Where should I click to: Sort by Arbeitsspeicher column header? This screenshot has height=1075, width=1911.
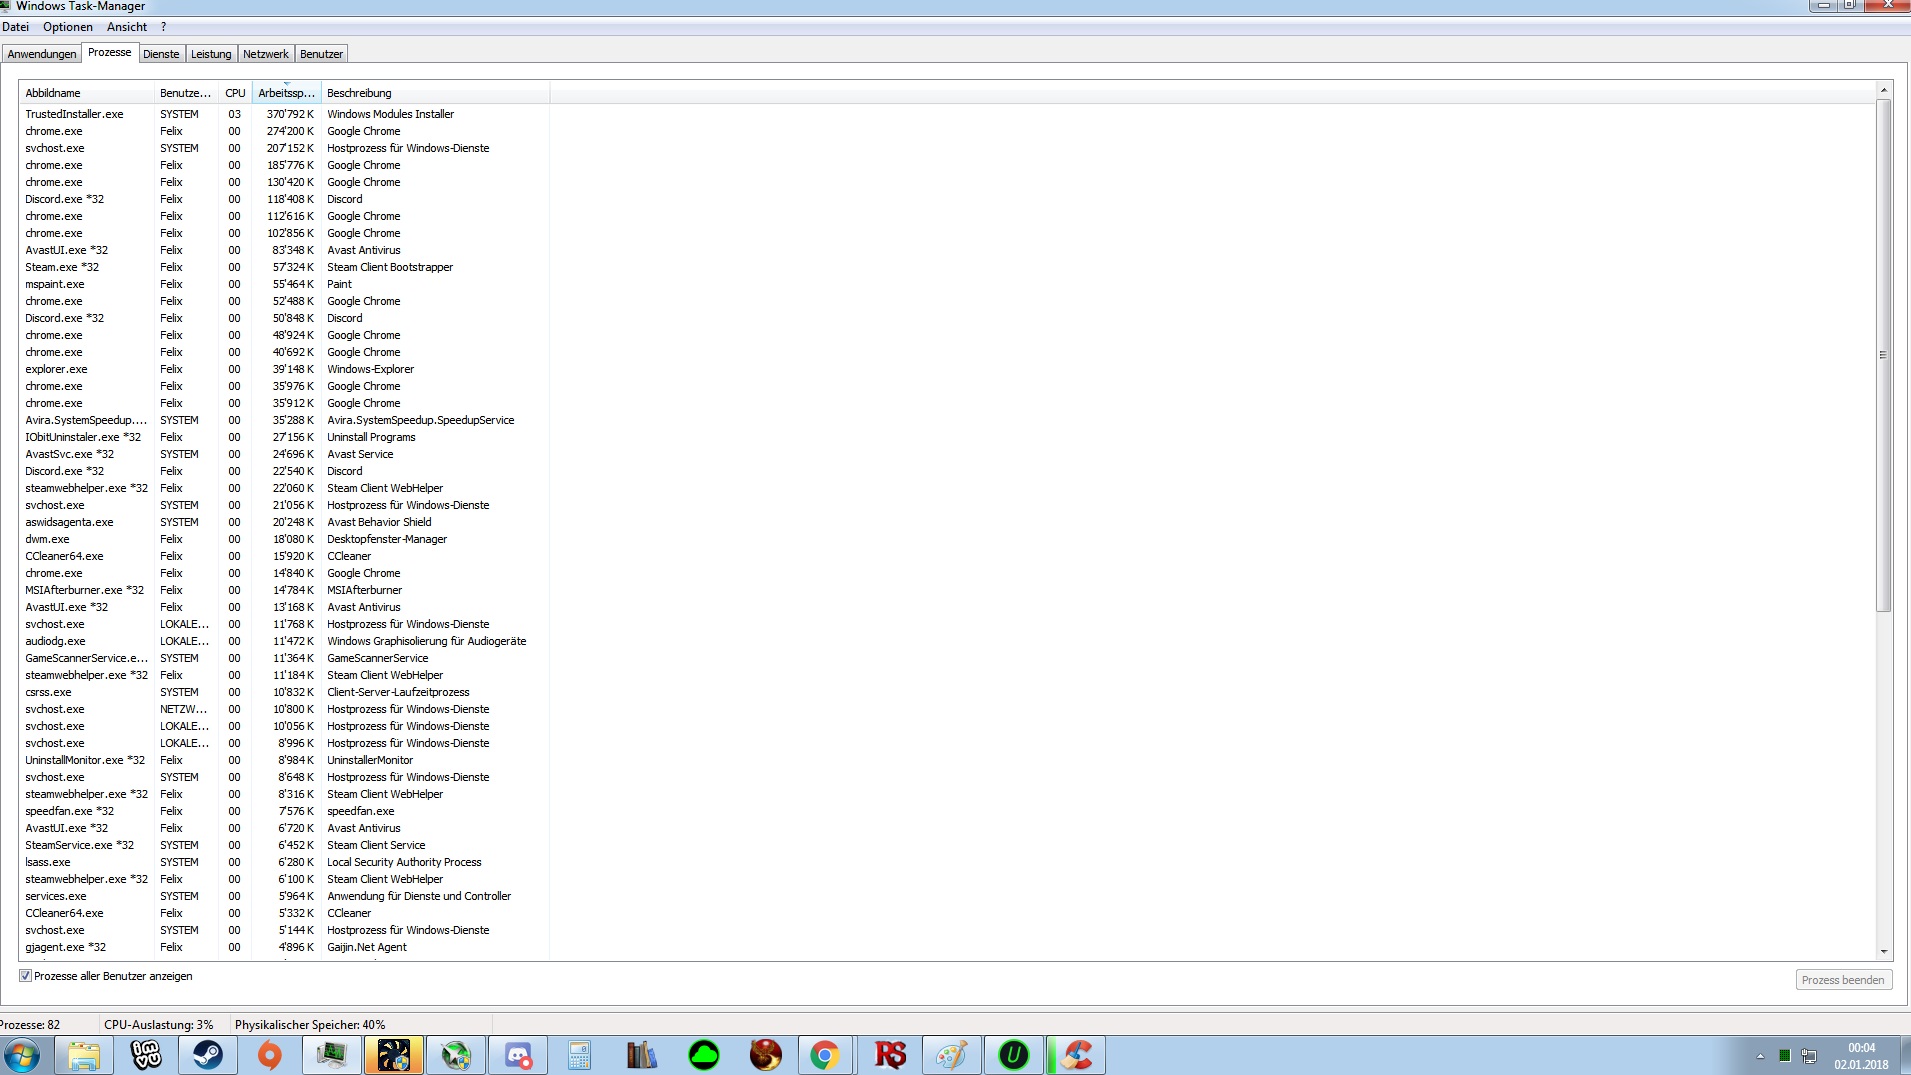coord(286,93)
